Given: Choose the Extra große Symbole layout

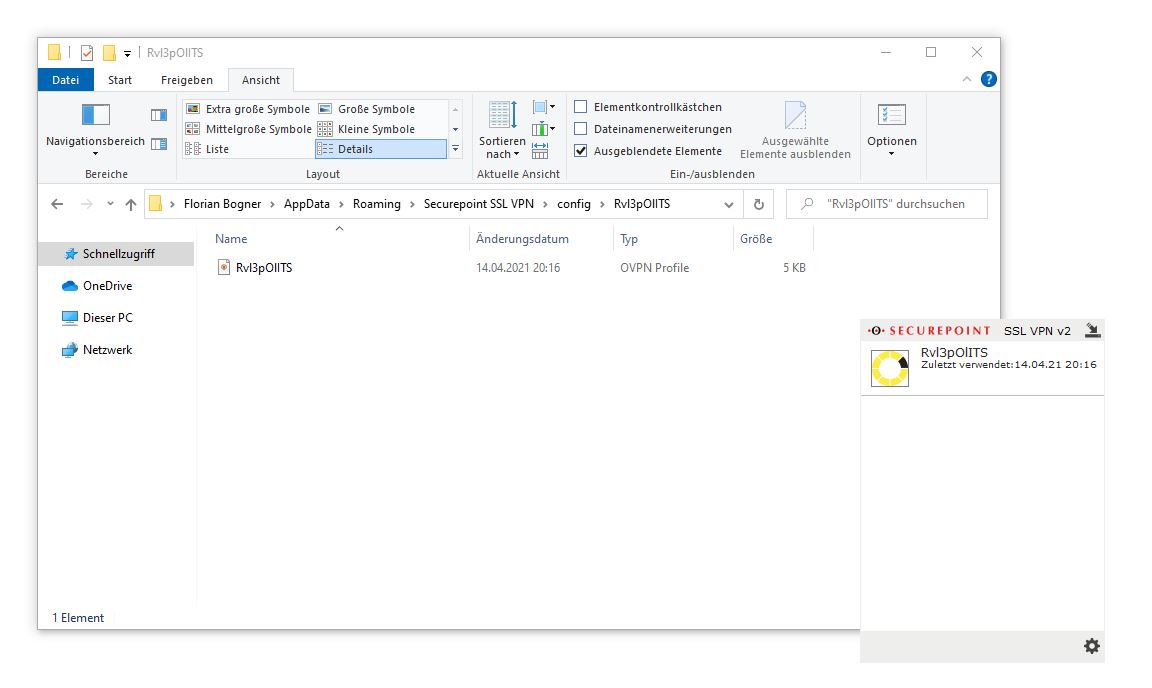Looking at the screenshot, I should (257, 109).
